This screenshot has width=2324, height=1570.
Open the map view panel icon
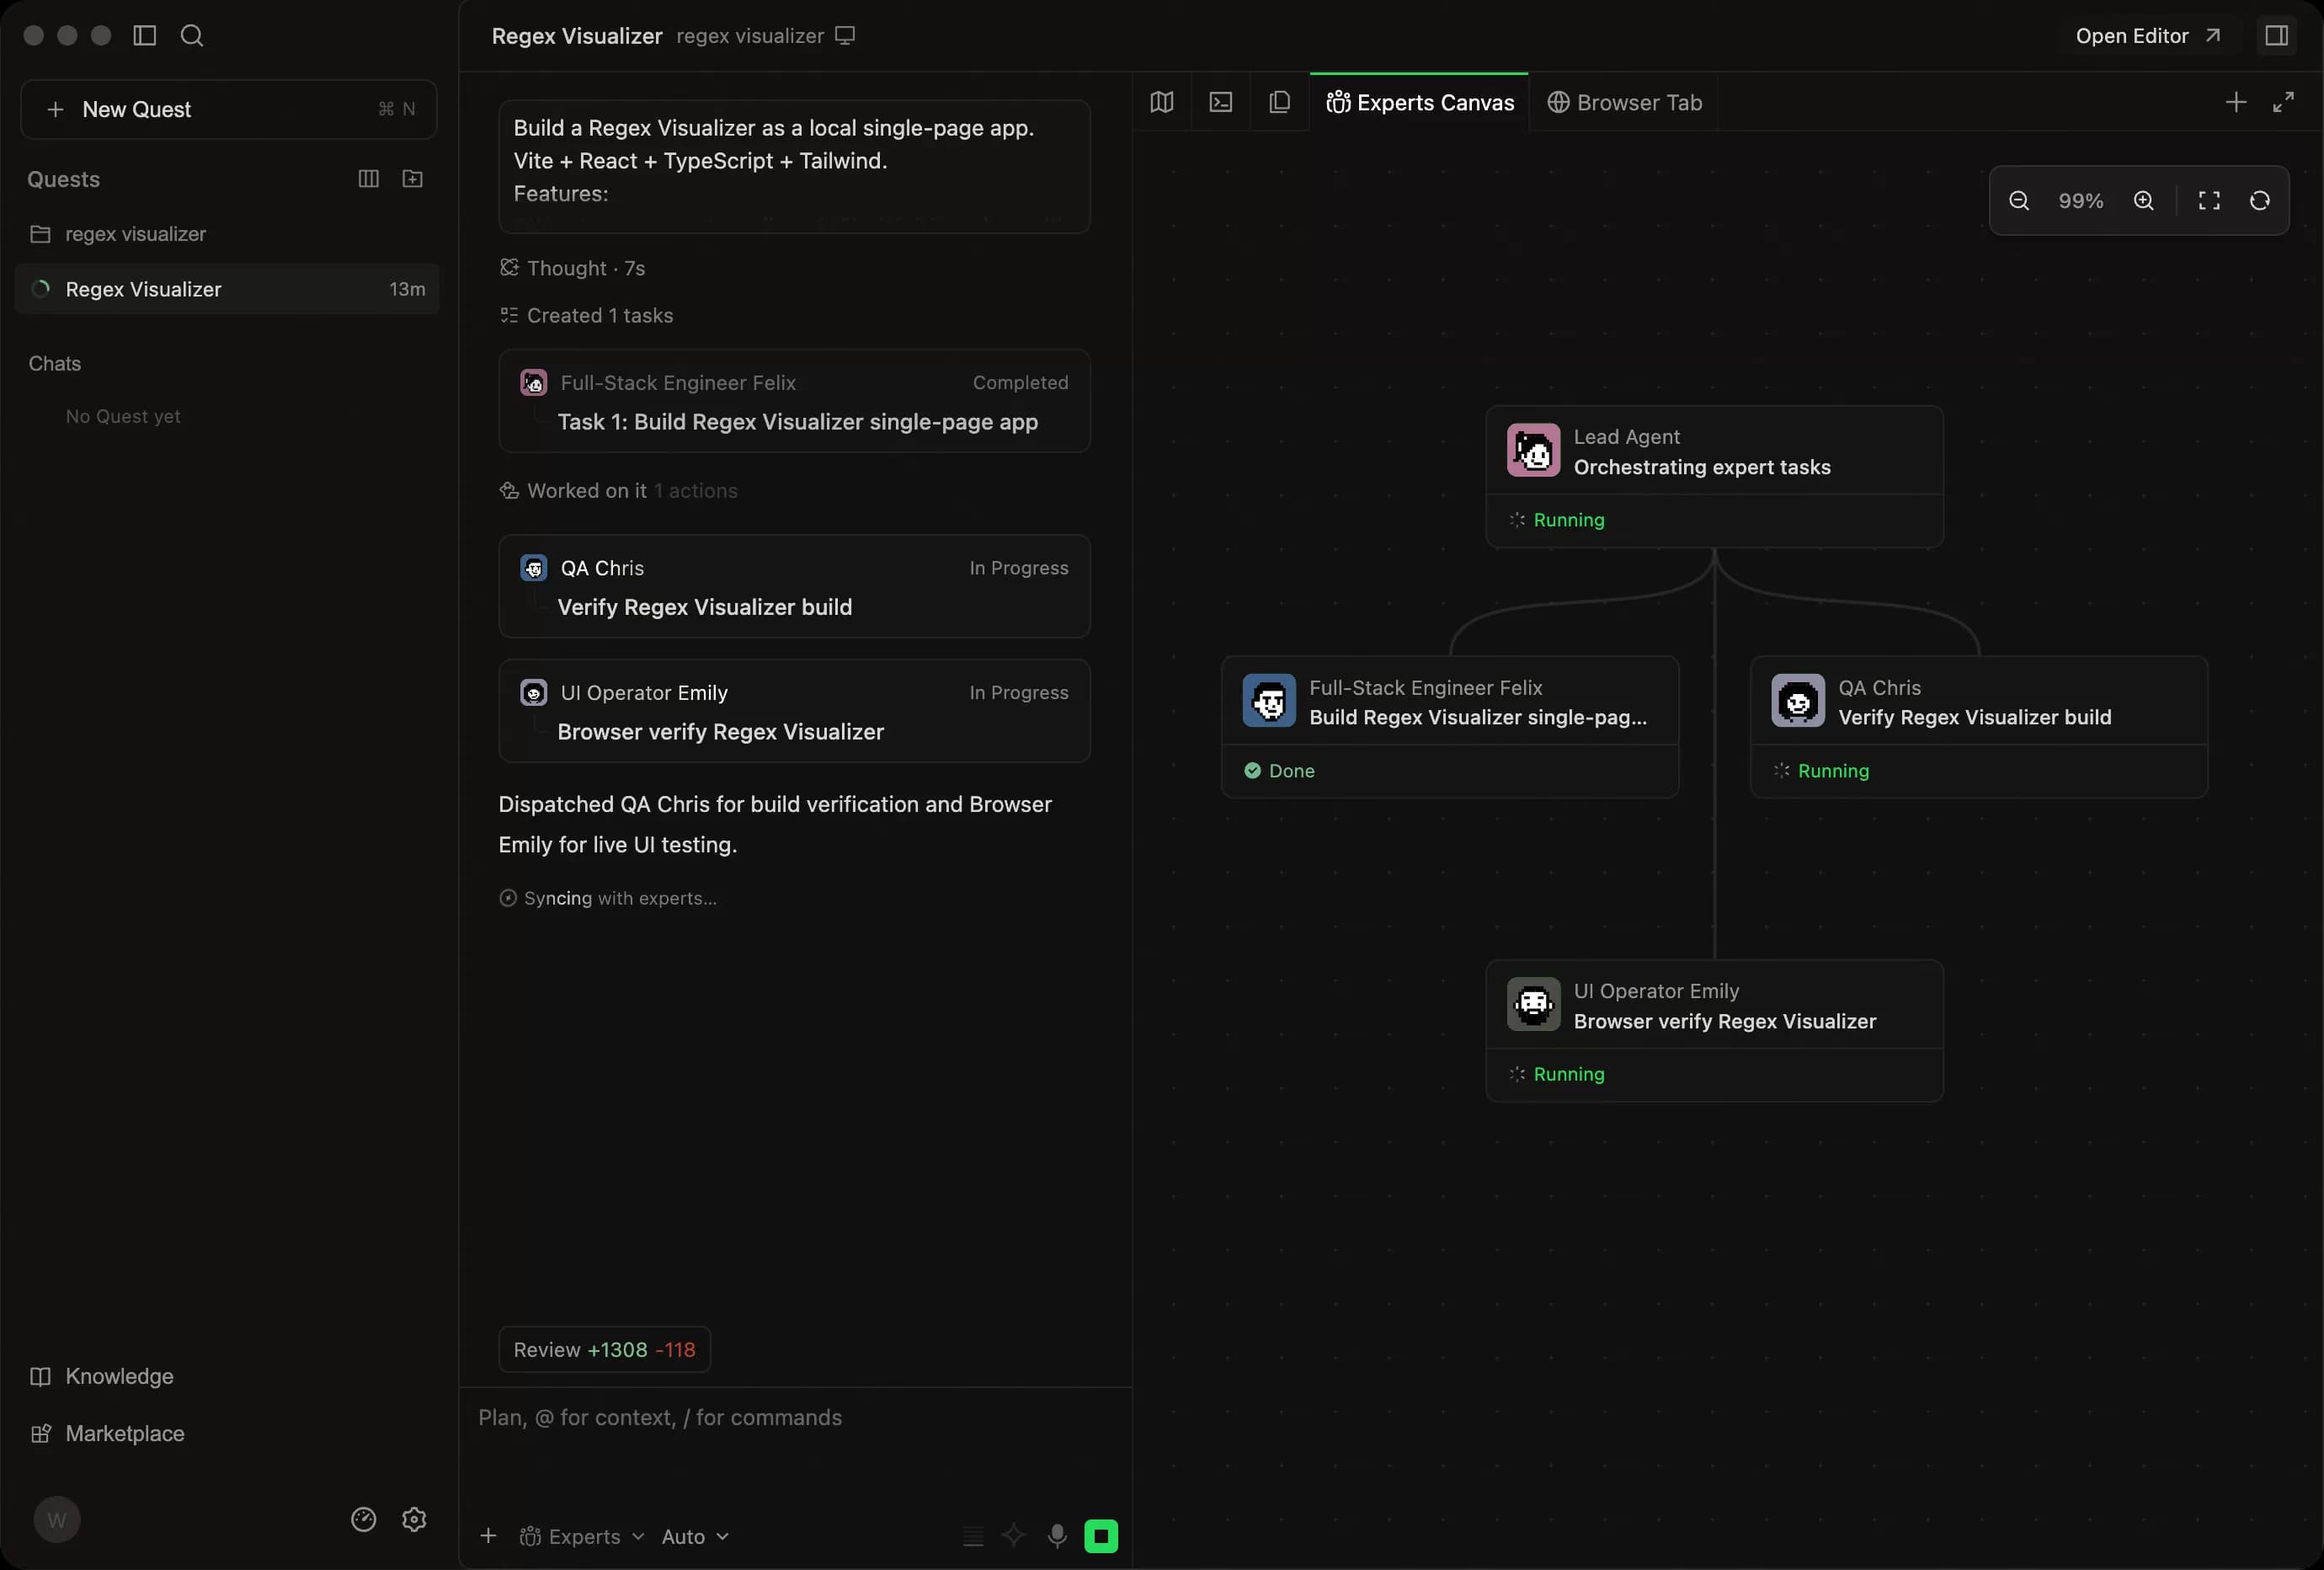1161,102
